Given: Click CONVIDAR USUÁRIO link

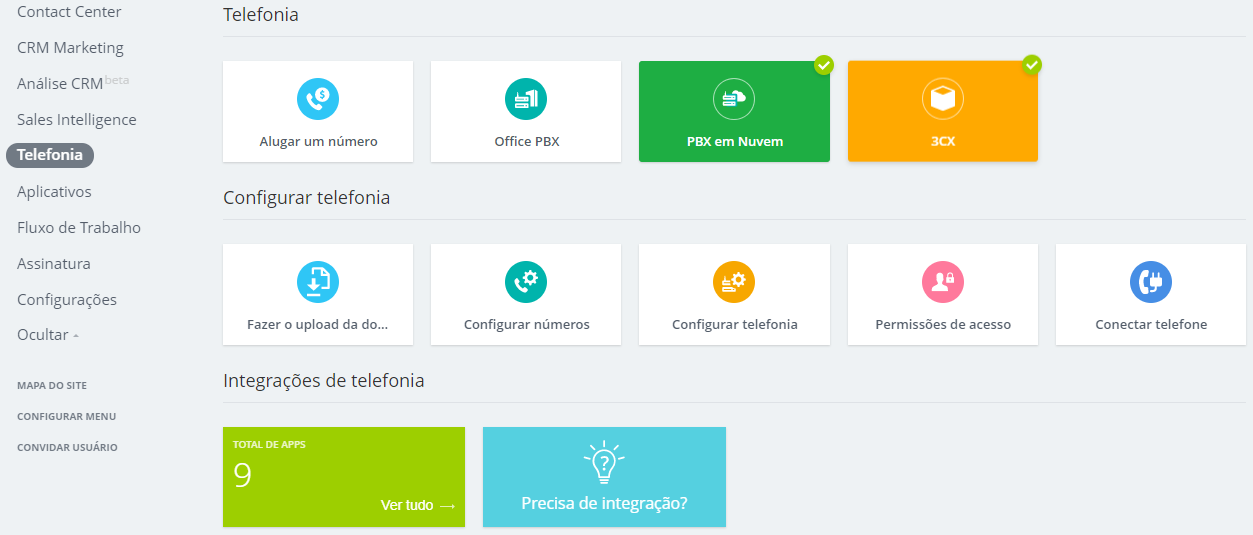Looking at the screenshot, I should [67, 447].
